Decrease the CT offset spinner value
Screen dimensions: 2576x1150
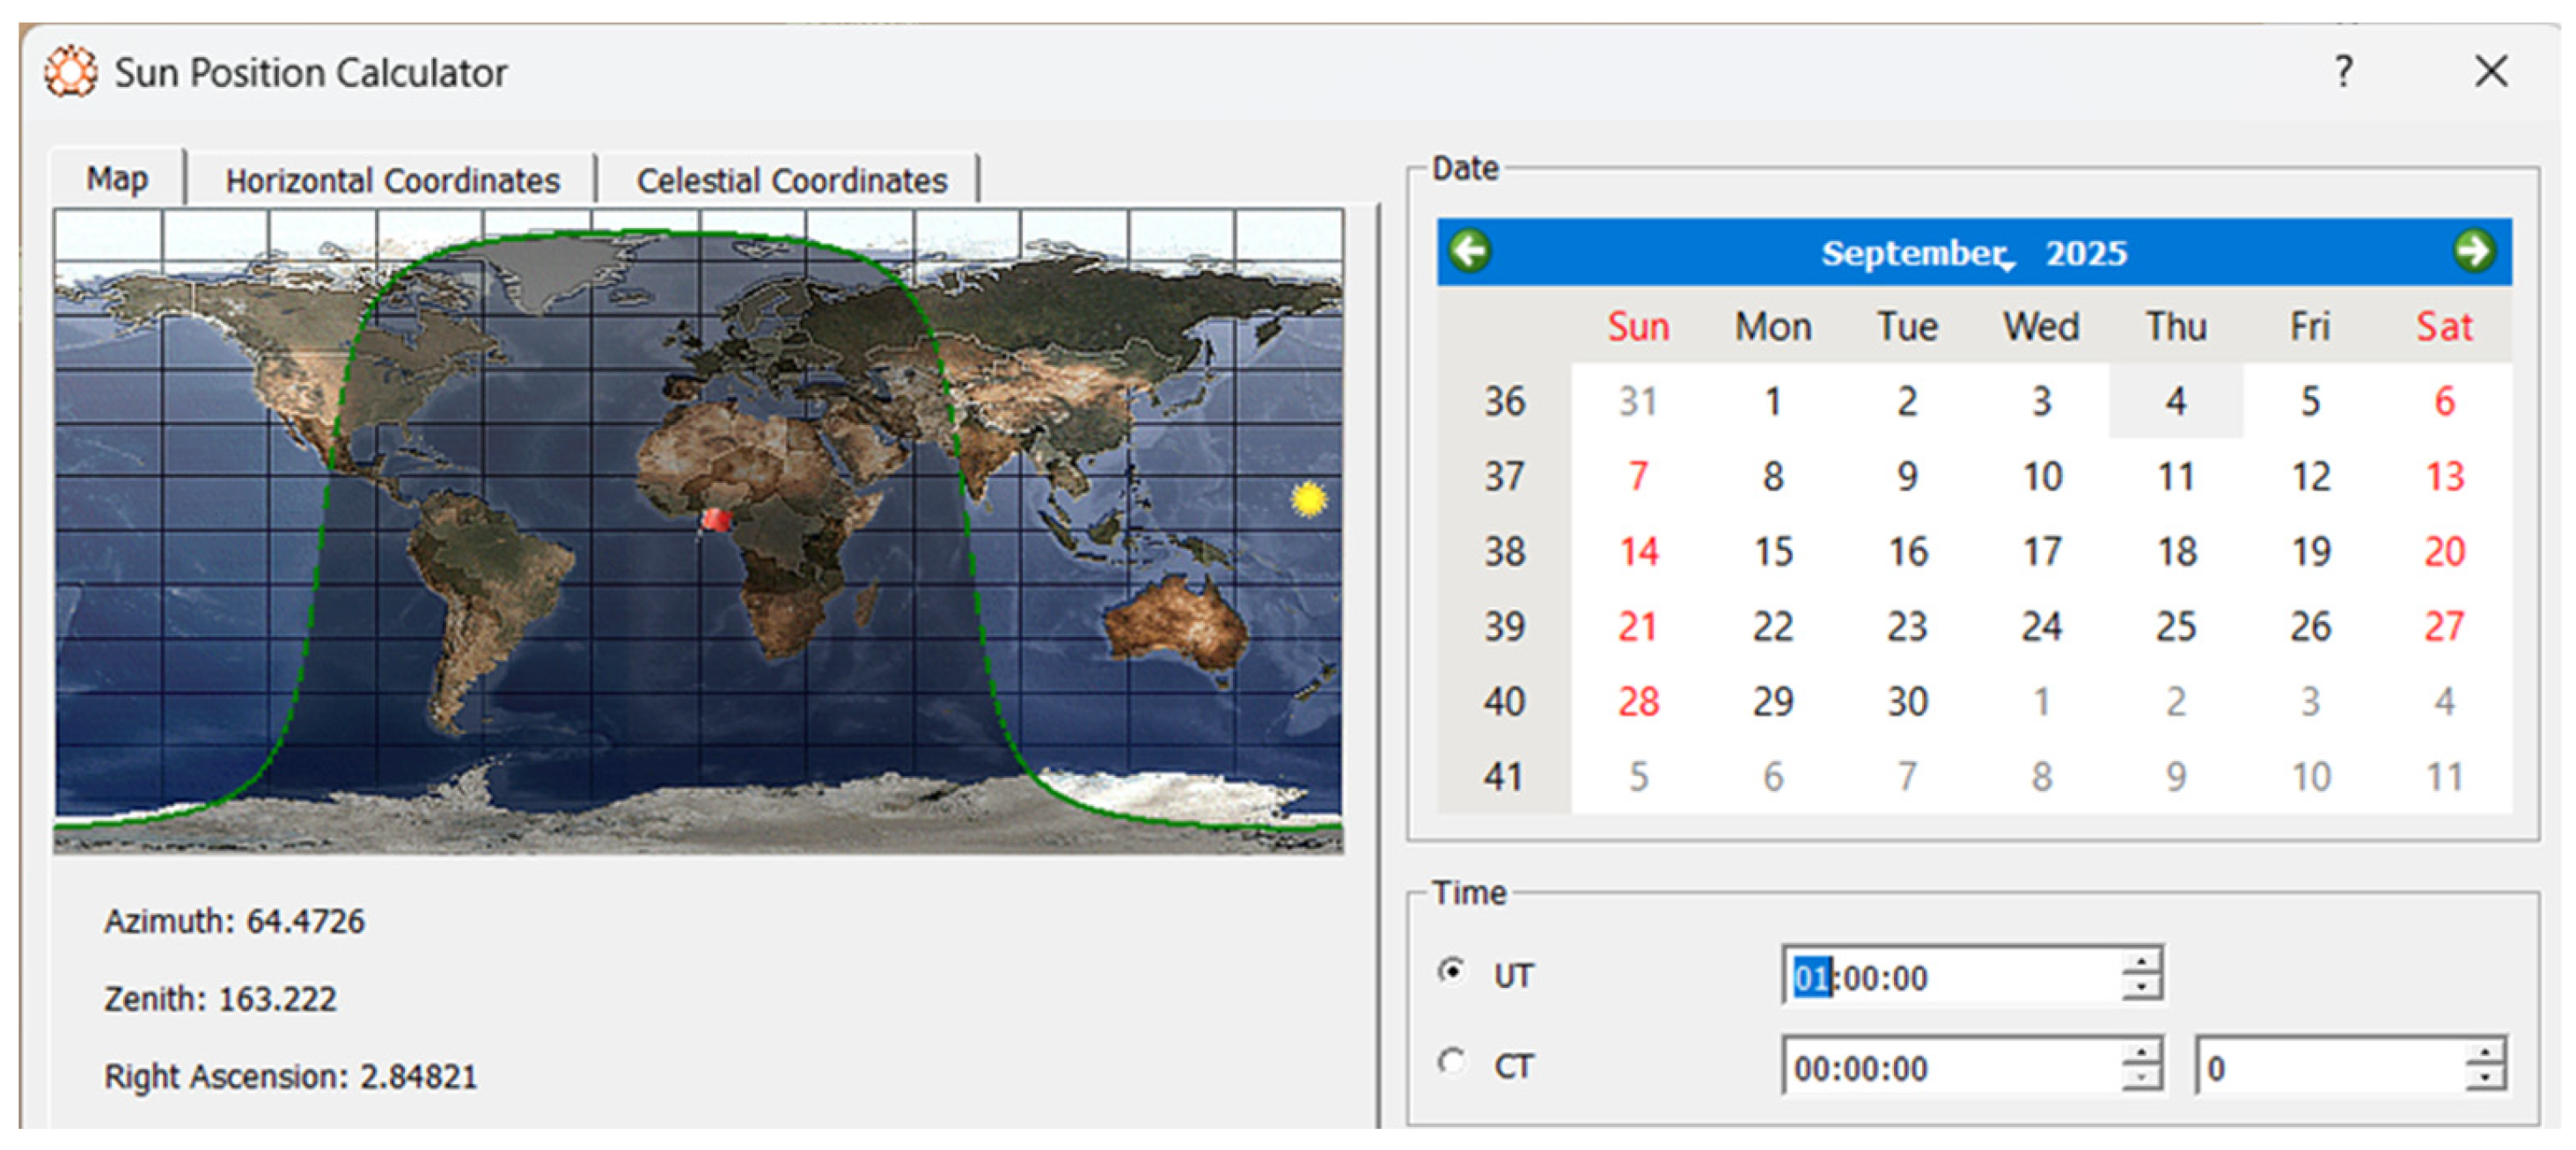click(x=2484, y=1079)
